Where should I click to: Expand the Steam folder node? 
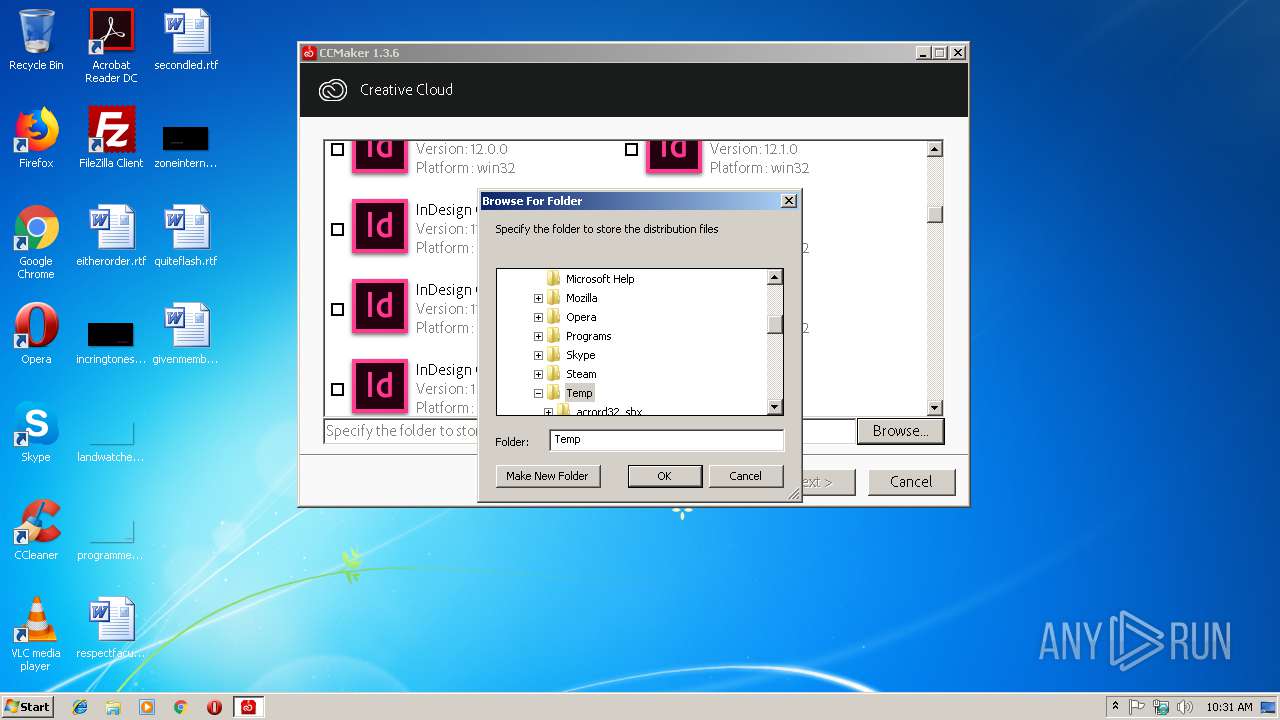(x=538, y=374)
